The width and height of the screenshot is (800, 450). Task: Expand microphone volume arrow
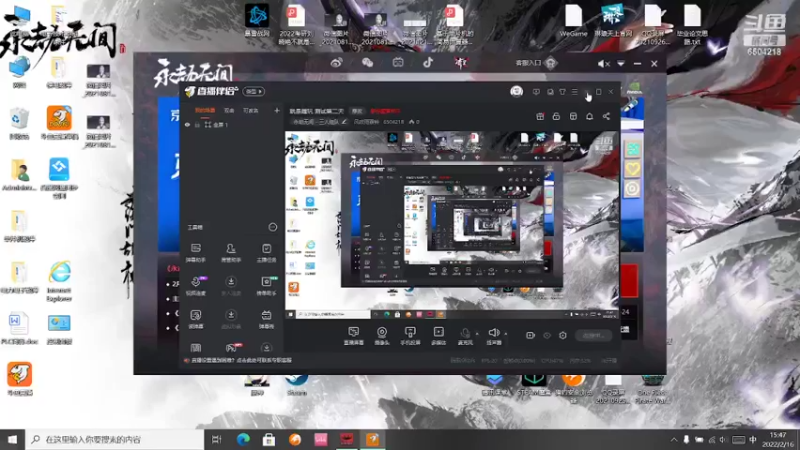(x=478, y=334)
